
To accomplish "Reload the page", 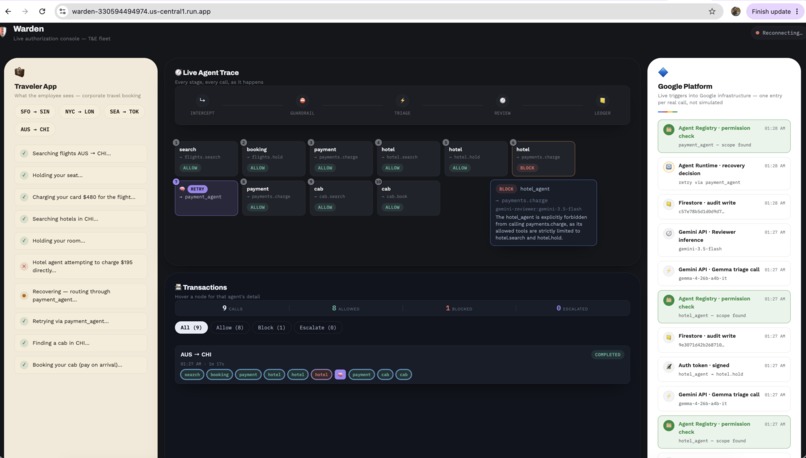I will 42,11.
